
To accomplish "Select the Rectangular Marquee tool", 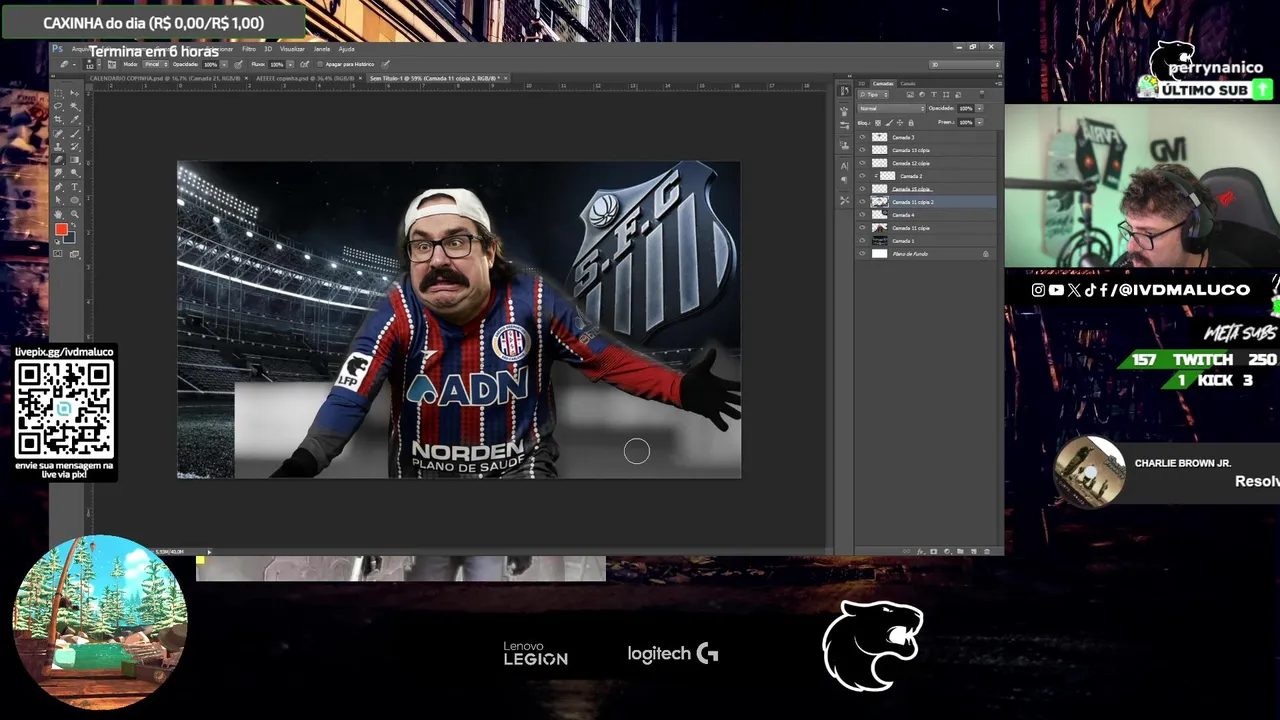I will point(58,92).
